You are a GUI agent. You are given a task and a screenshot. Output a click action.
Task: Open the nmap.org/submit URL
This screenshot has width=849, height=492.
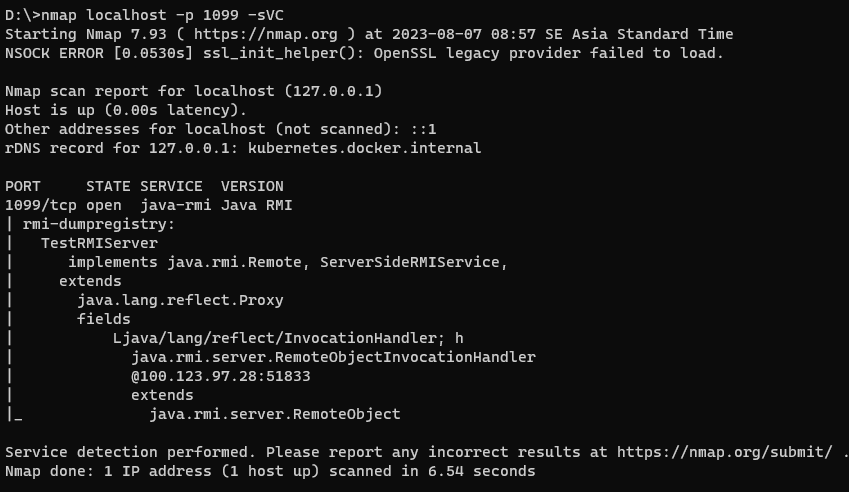point(724,452)
